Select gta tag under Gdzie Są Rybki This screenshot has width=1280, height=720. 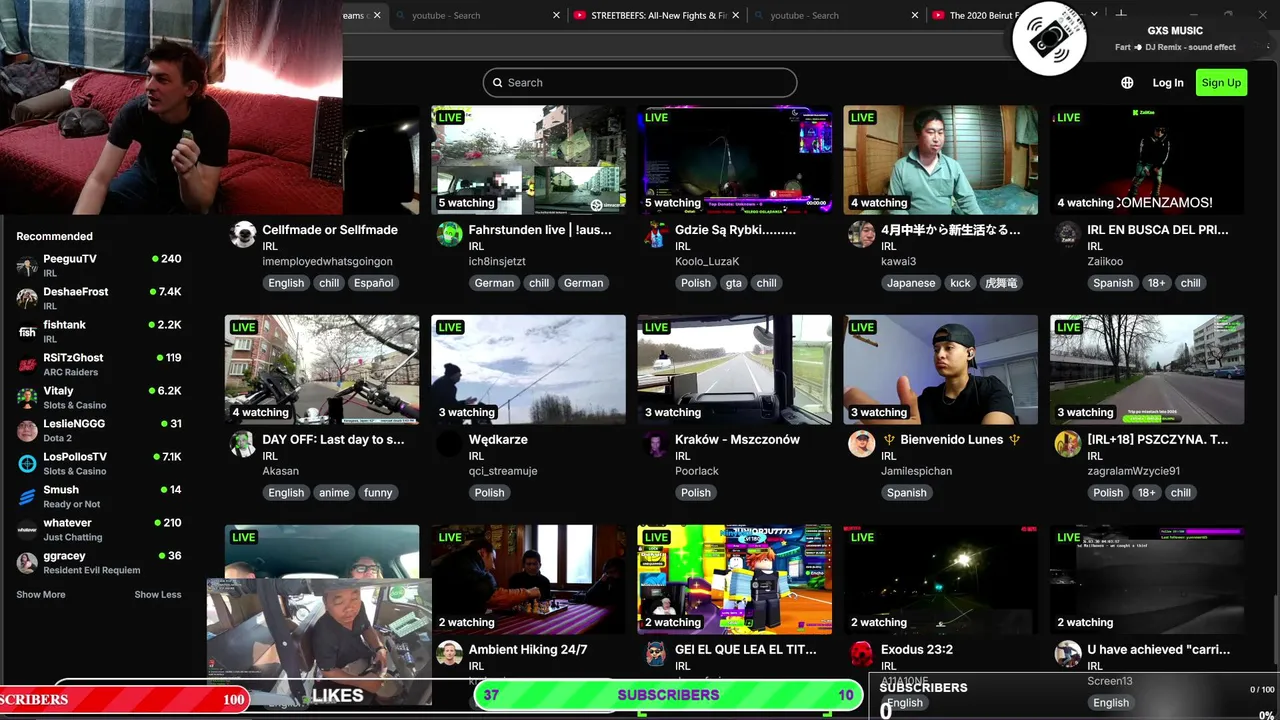734,283
